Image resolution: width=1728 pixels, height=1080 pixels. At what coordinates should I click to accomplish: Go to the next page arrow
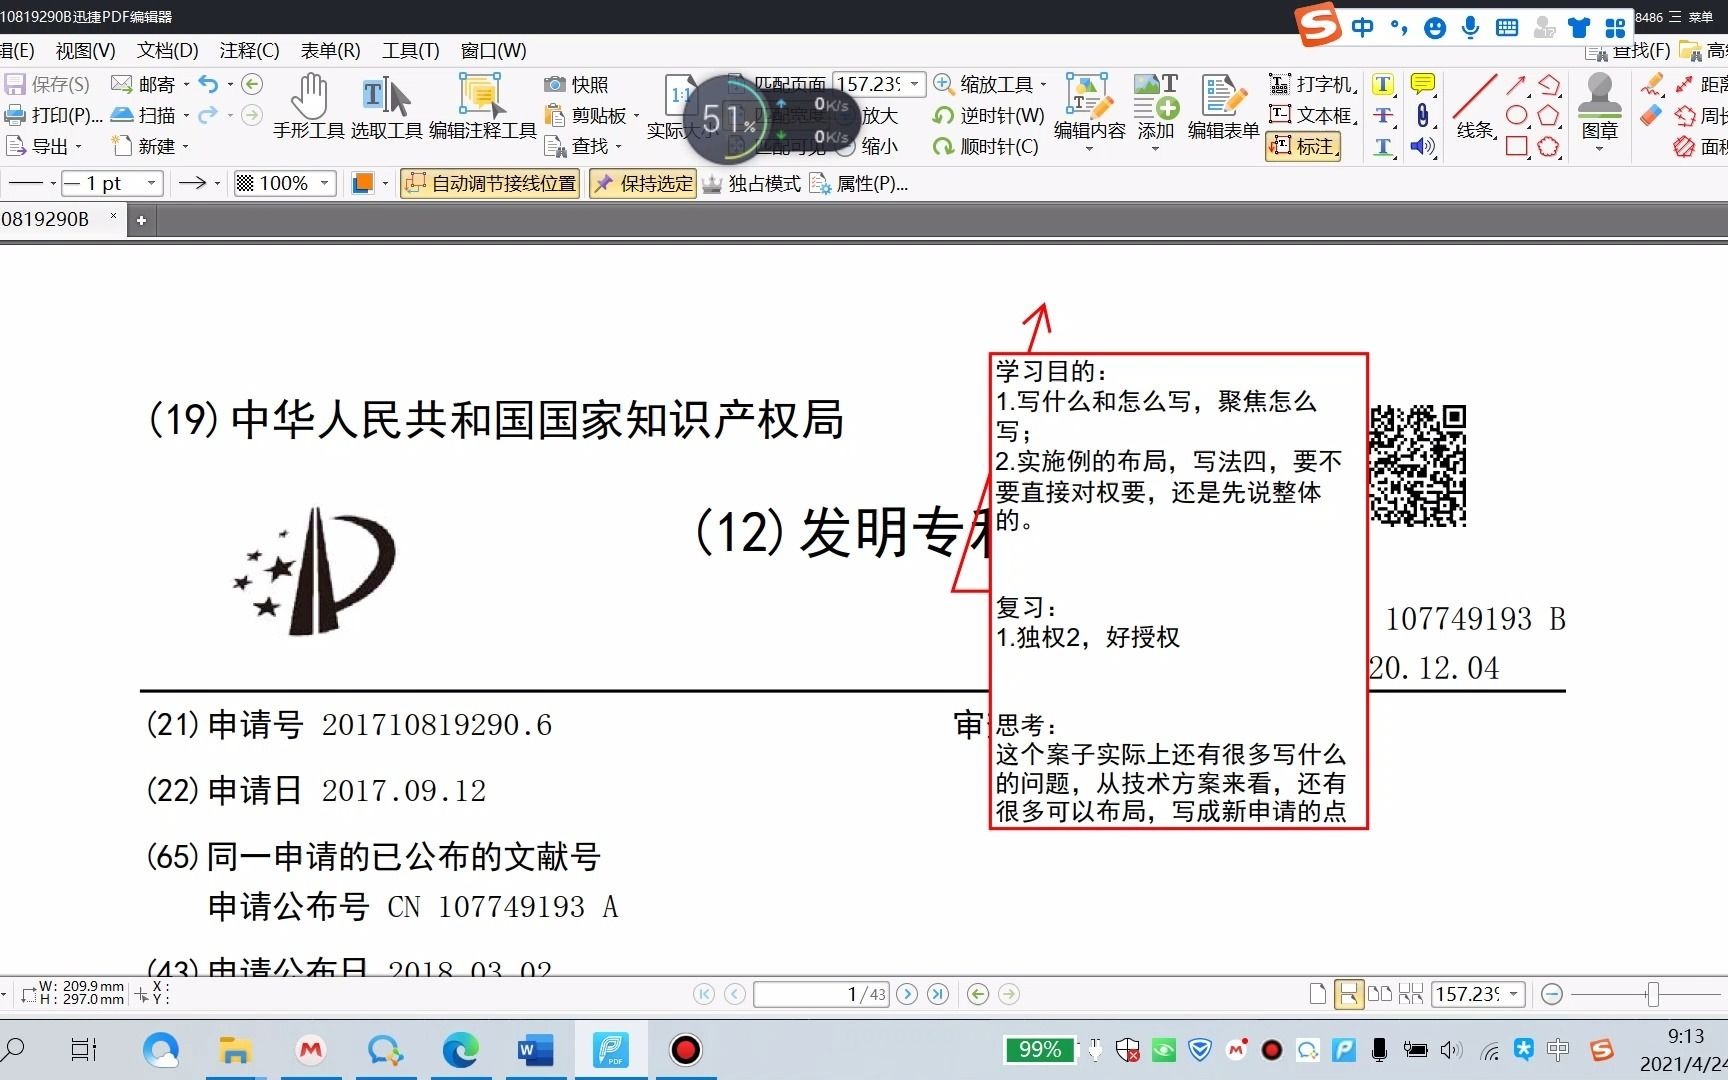point(907,994)
